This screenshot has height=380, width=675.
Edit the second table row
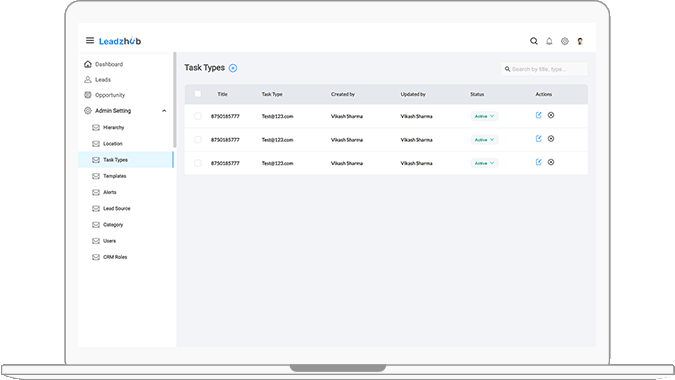pyautogui.click(x=539, y=139)
